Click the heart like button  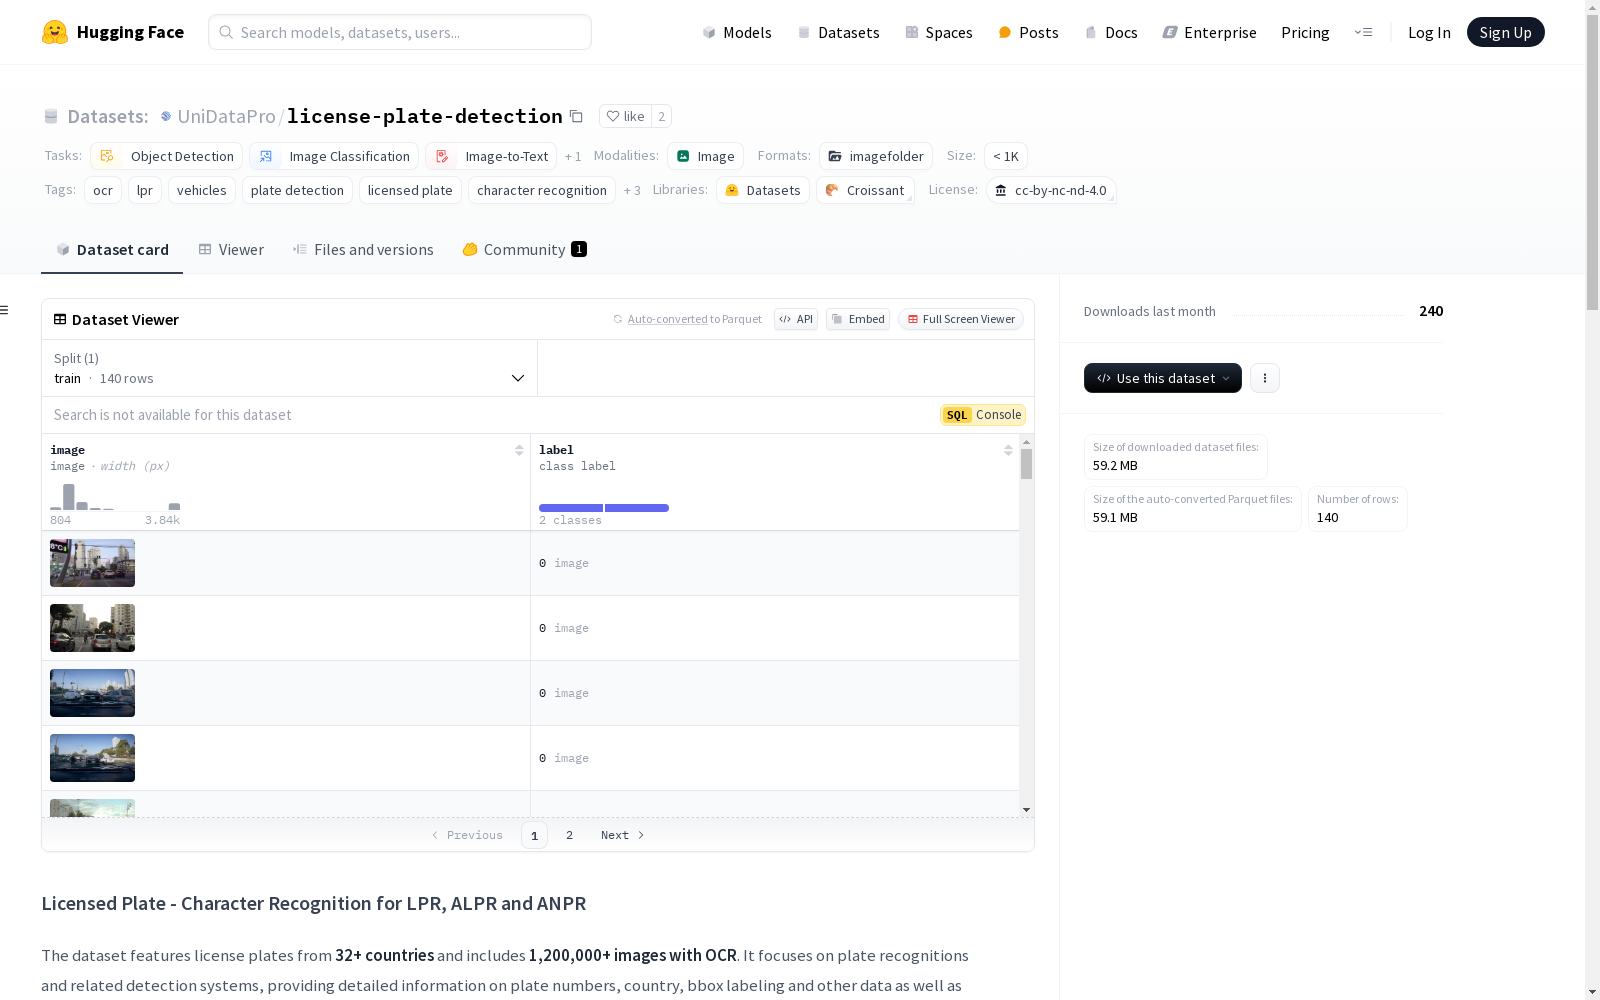click(625, 116)
